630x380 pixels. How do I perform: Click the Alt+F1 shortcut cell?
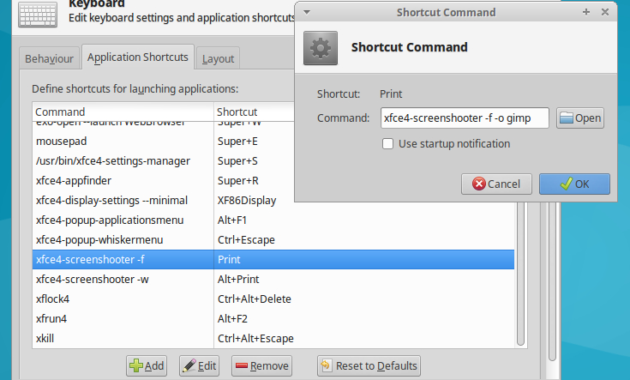click(232, 220)
